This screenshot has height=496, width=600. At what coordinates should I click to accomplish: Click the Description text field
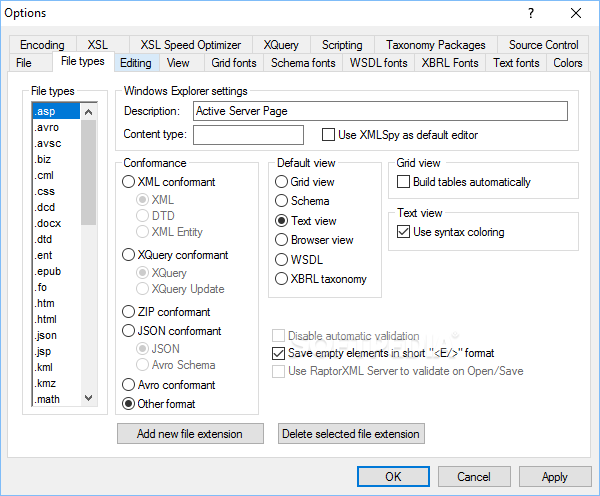[380, 111]
